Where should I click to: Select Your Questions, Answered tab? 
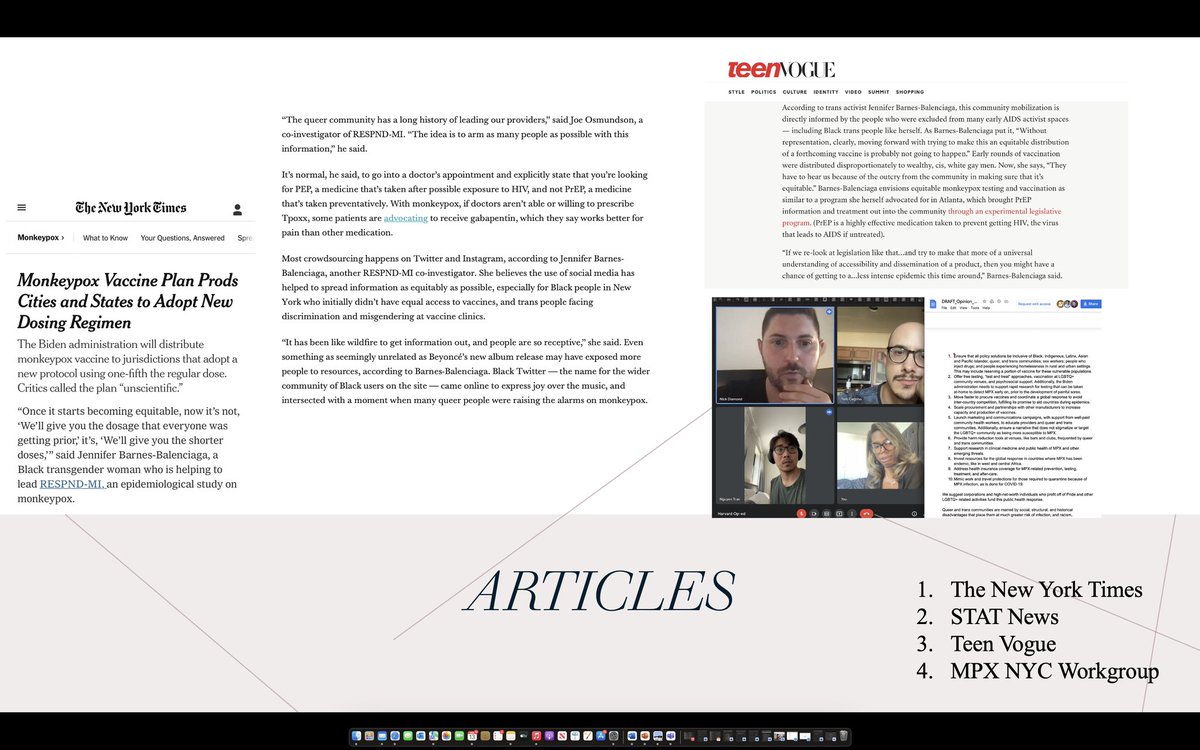click(182, 238)
